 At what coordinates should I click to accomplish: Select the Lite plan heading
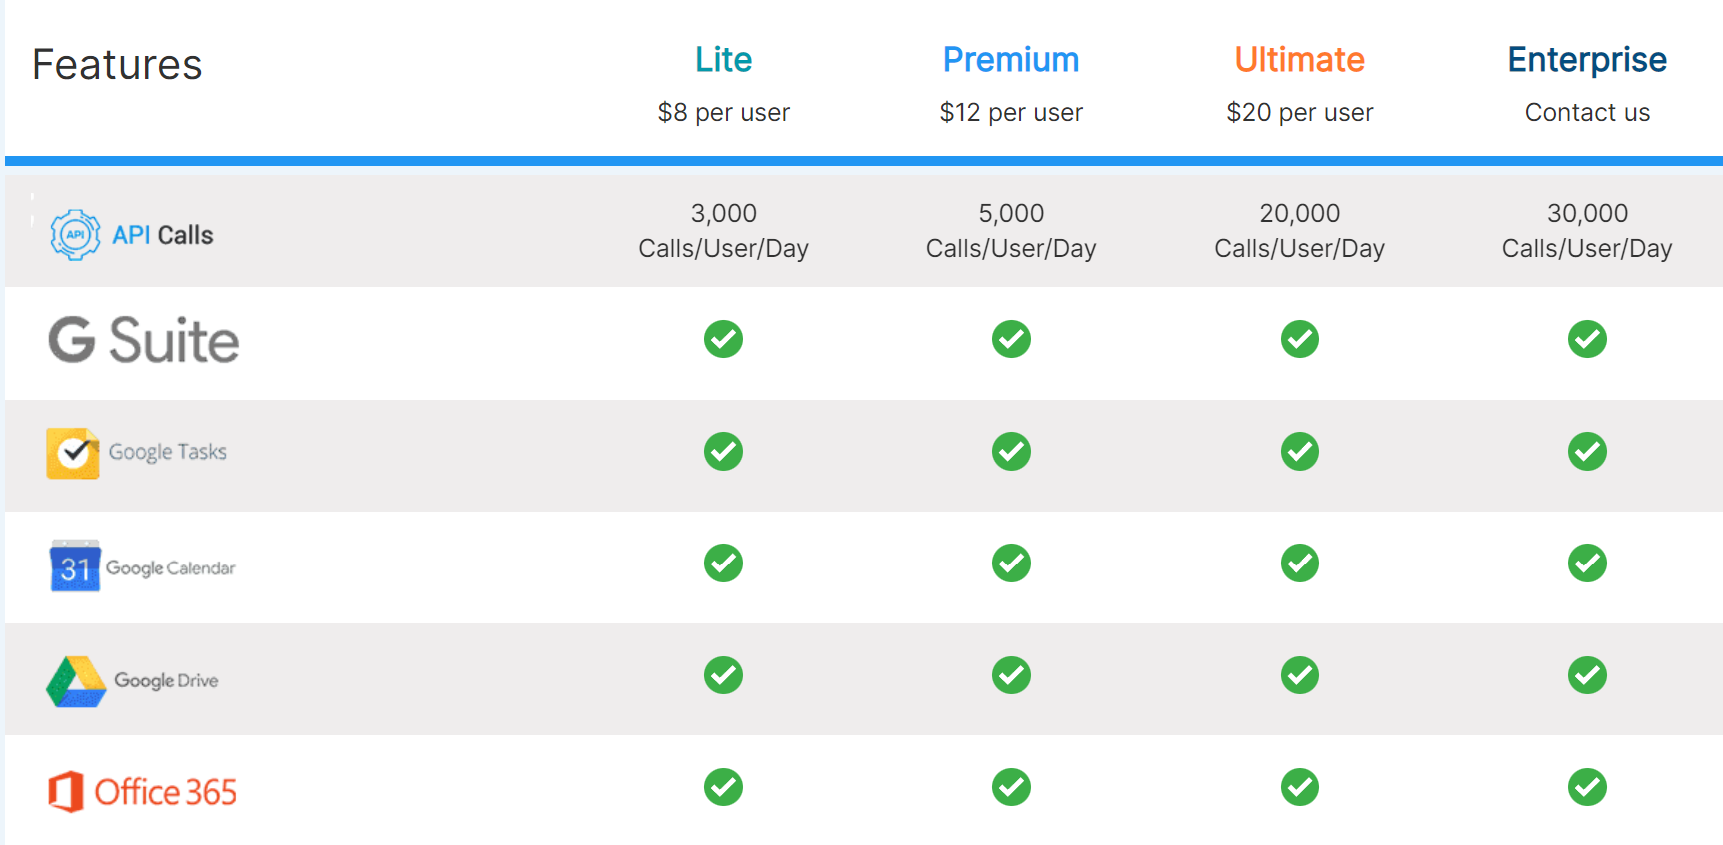pyautogui.click(x=723, y=60)
